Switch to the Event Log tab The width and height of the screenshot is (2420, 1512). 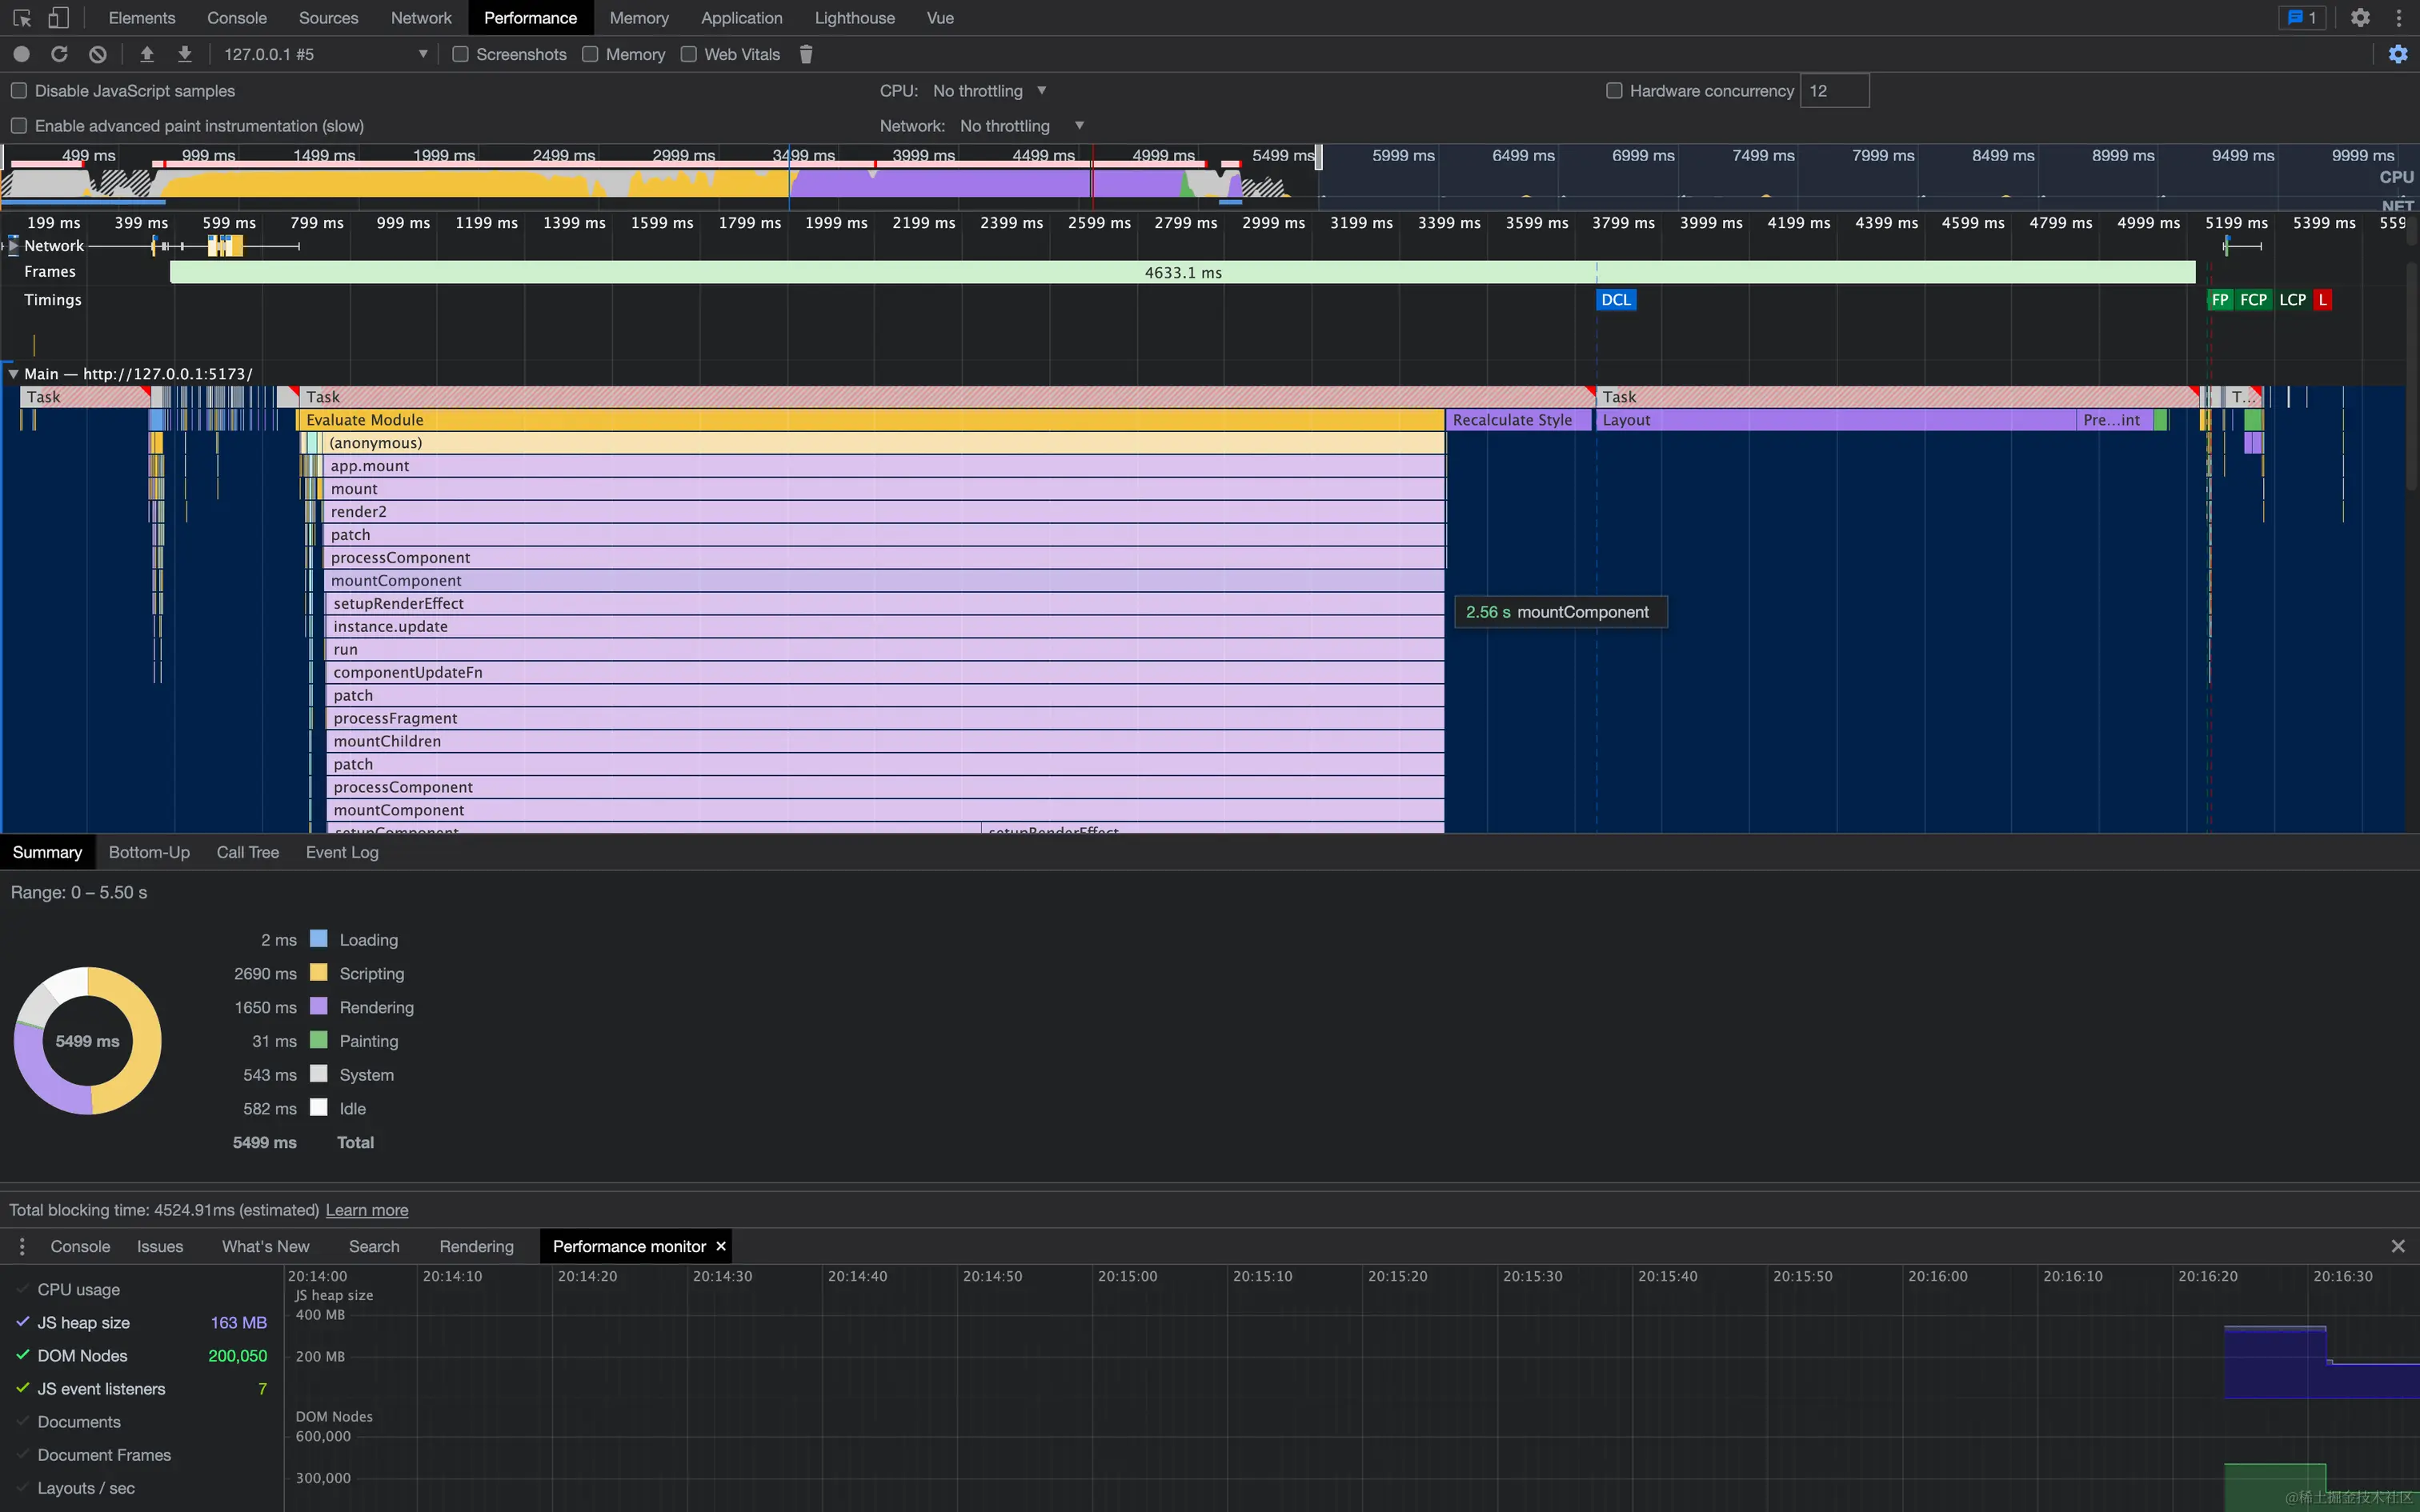point(342,852)
